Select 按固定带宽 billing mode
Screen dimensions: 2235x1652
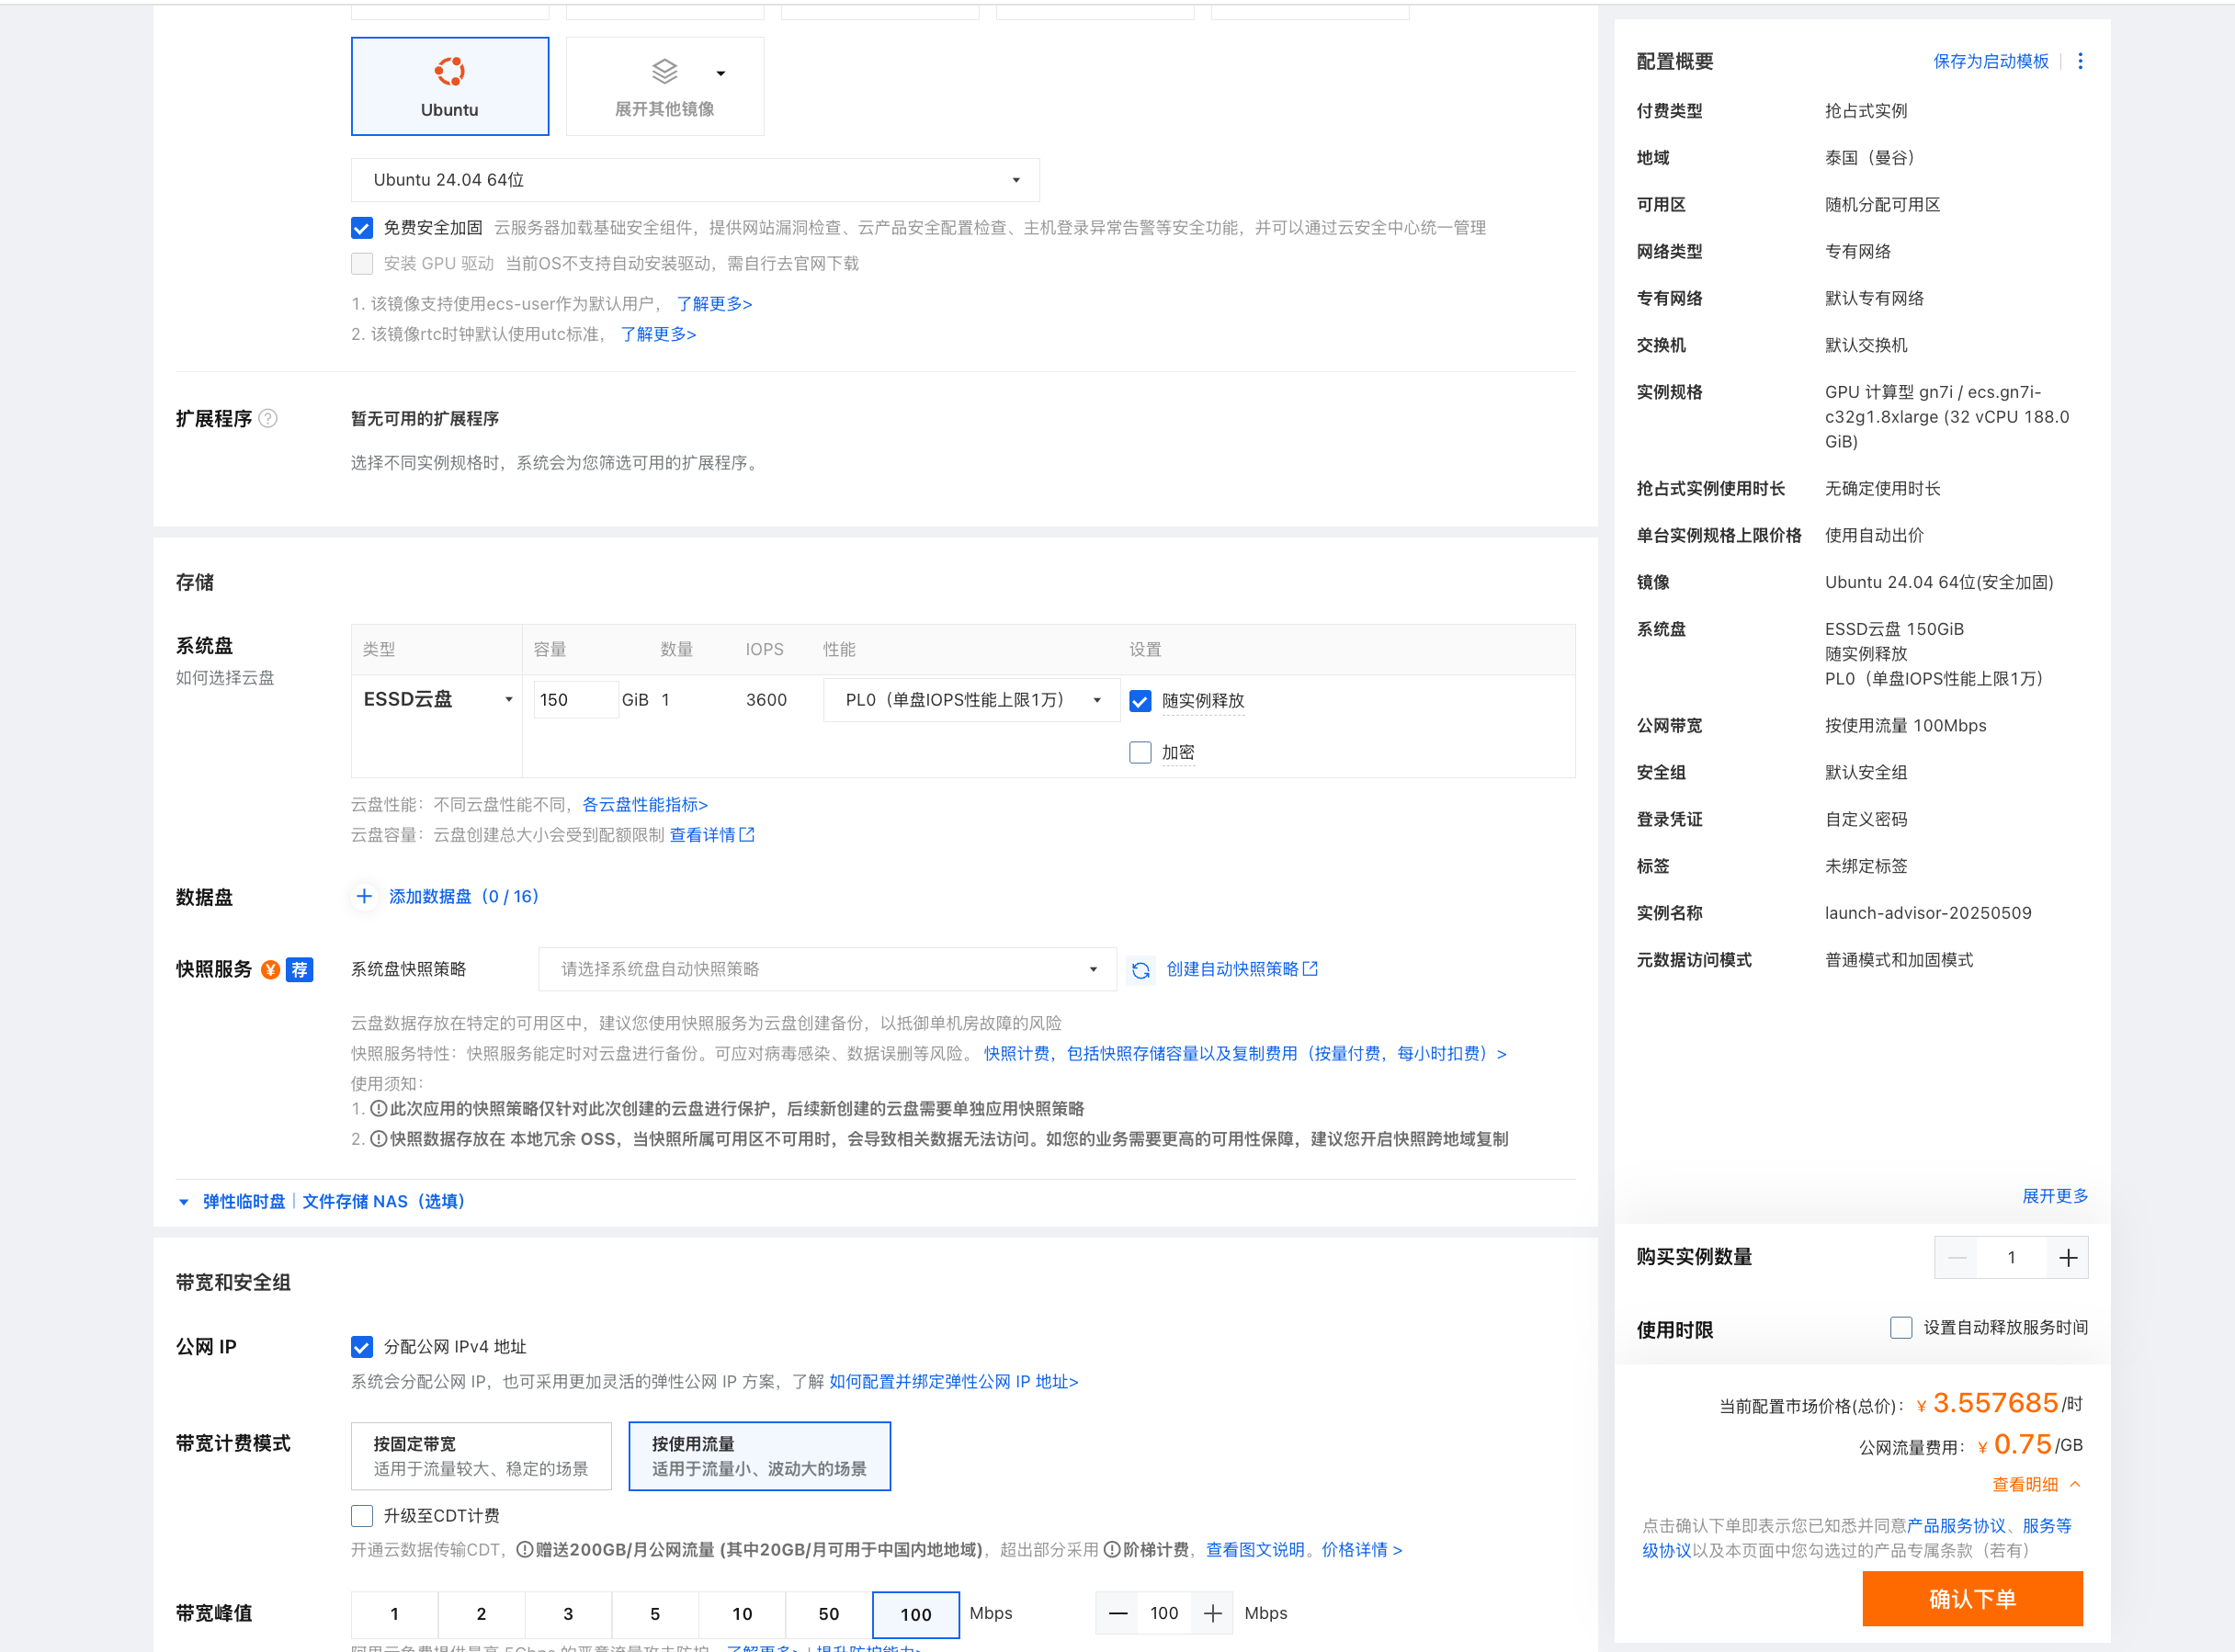tap(481, 1456)
